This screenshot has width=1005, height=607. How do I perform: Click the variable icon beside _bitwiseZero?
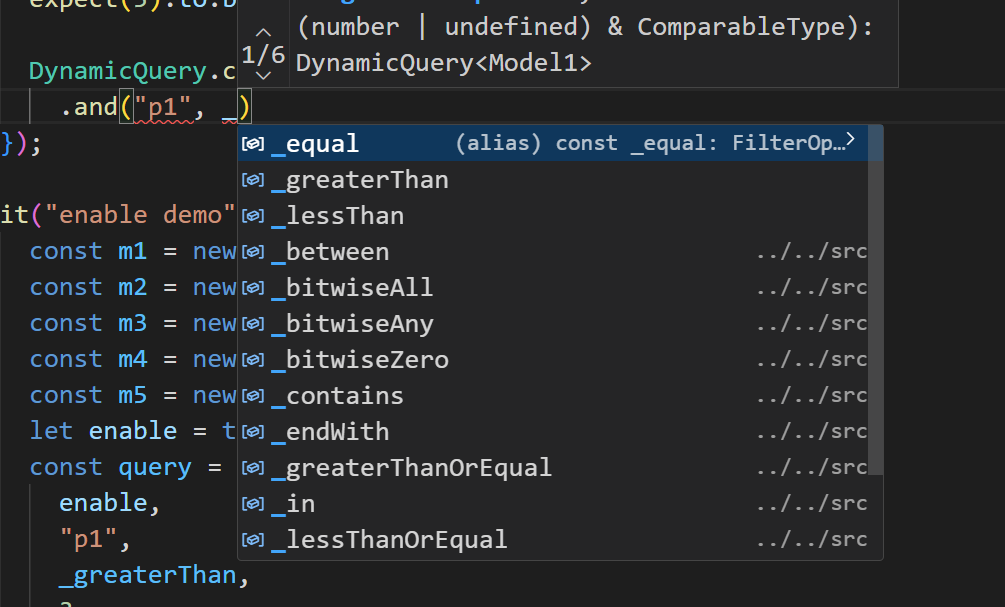(253, 359)
